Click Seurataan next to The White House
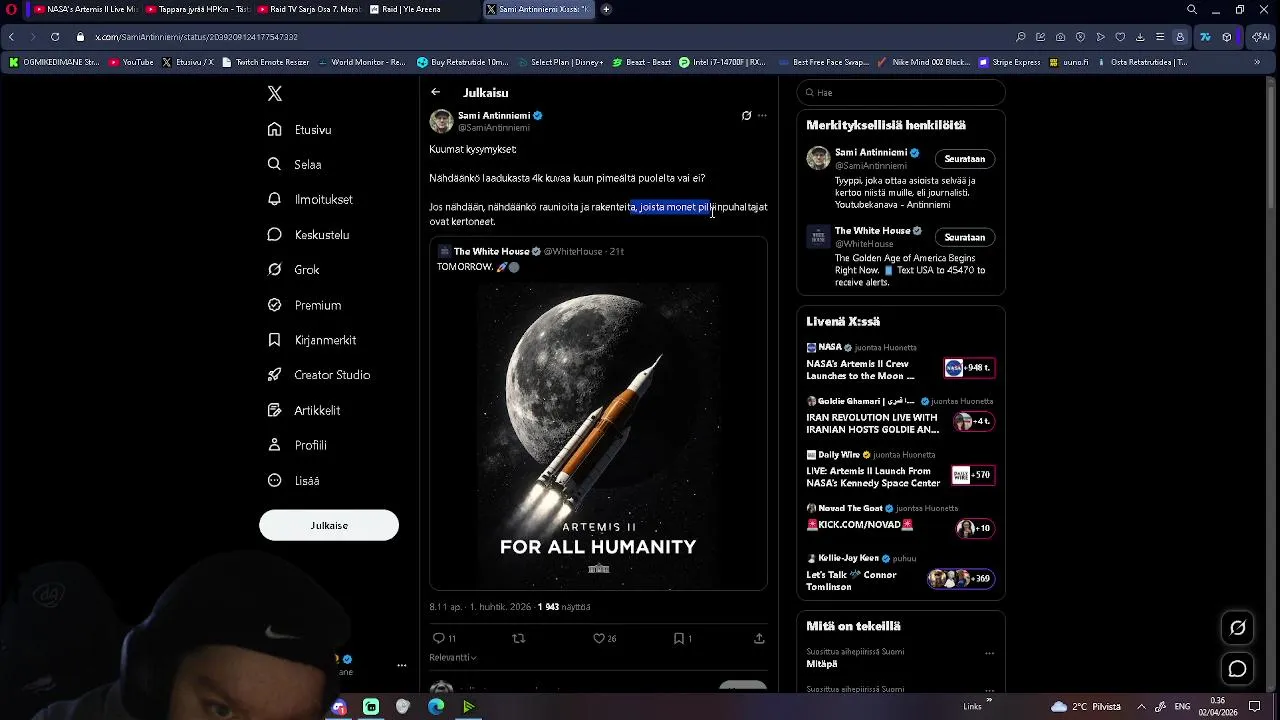 click(x=965, y=238)
